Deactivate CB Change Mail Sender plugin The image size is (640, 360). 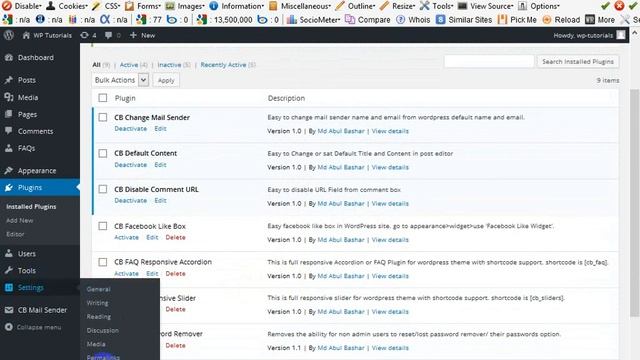pos(131,129)
